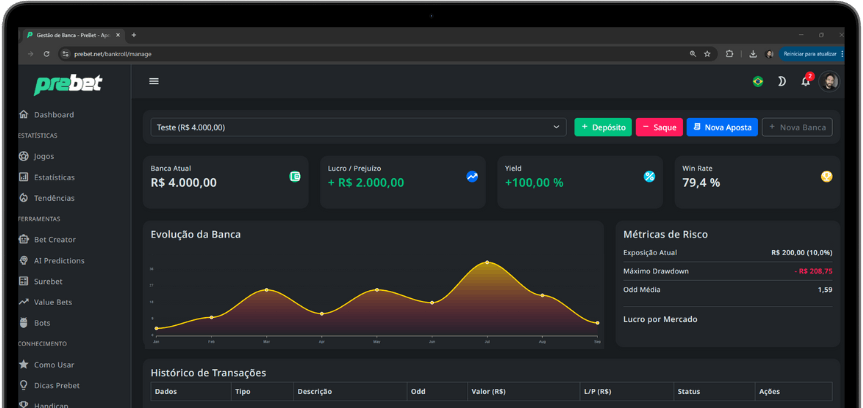Toggle the sidebar with the hamburger icon
Viewport: 863px width, 408px height.
154,81
